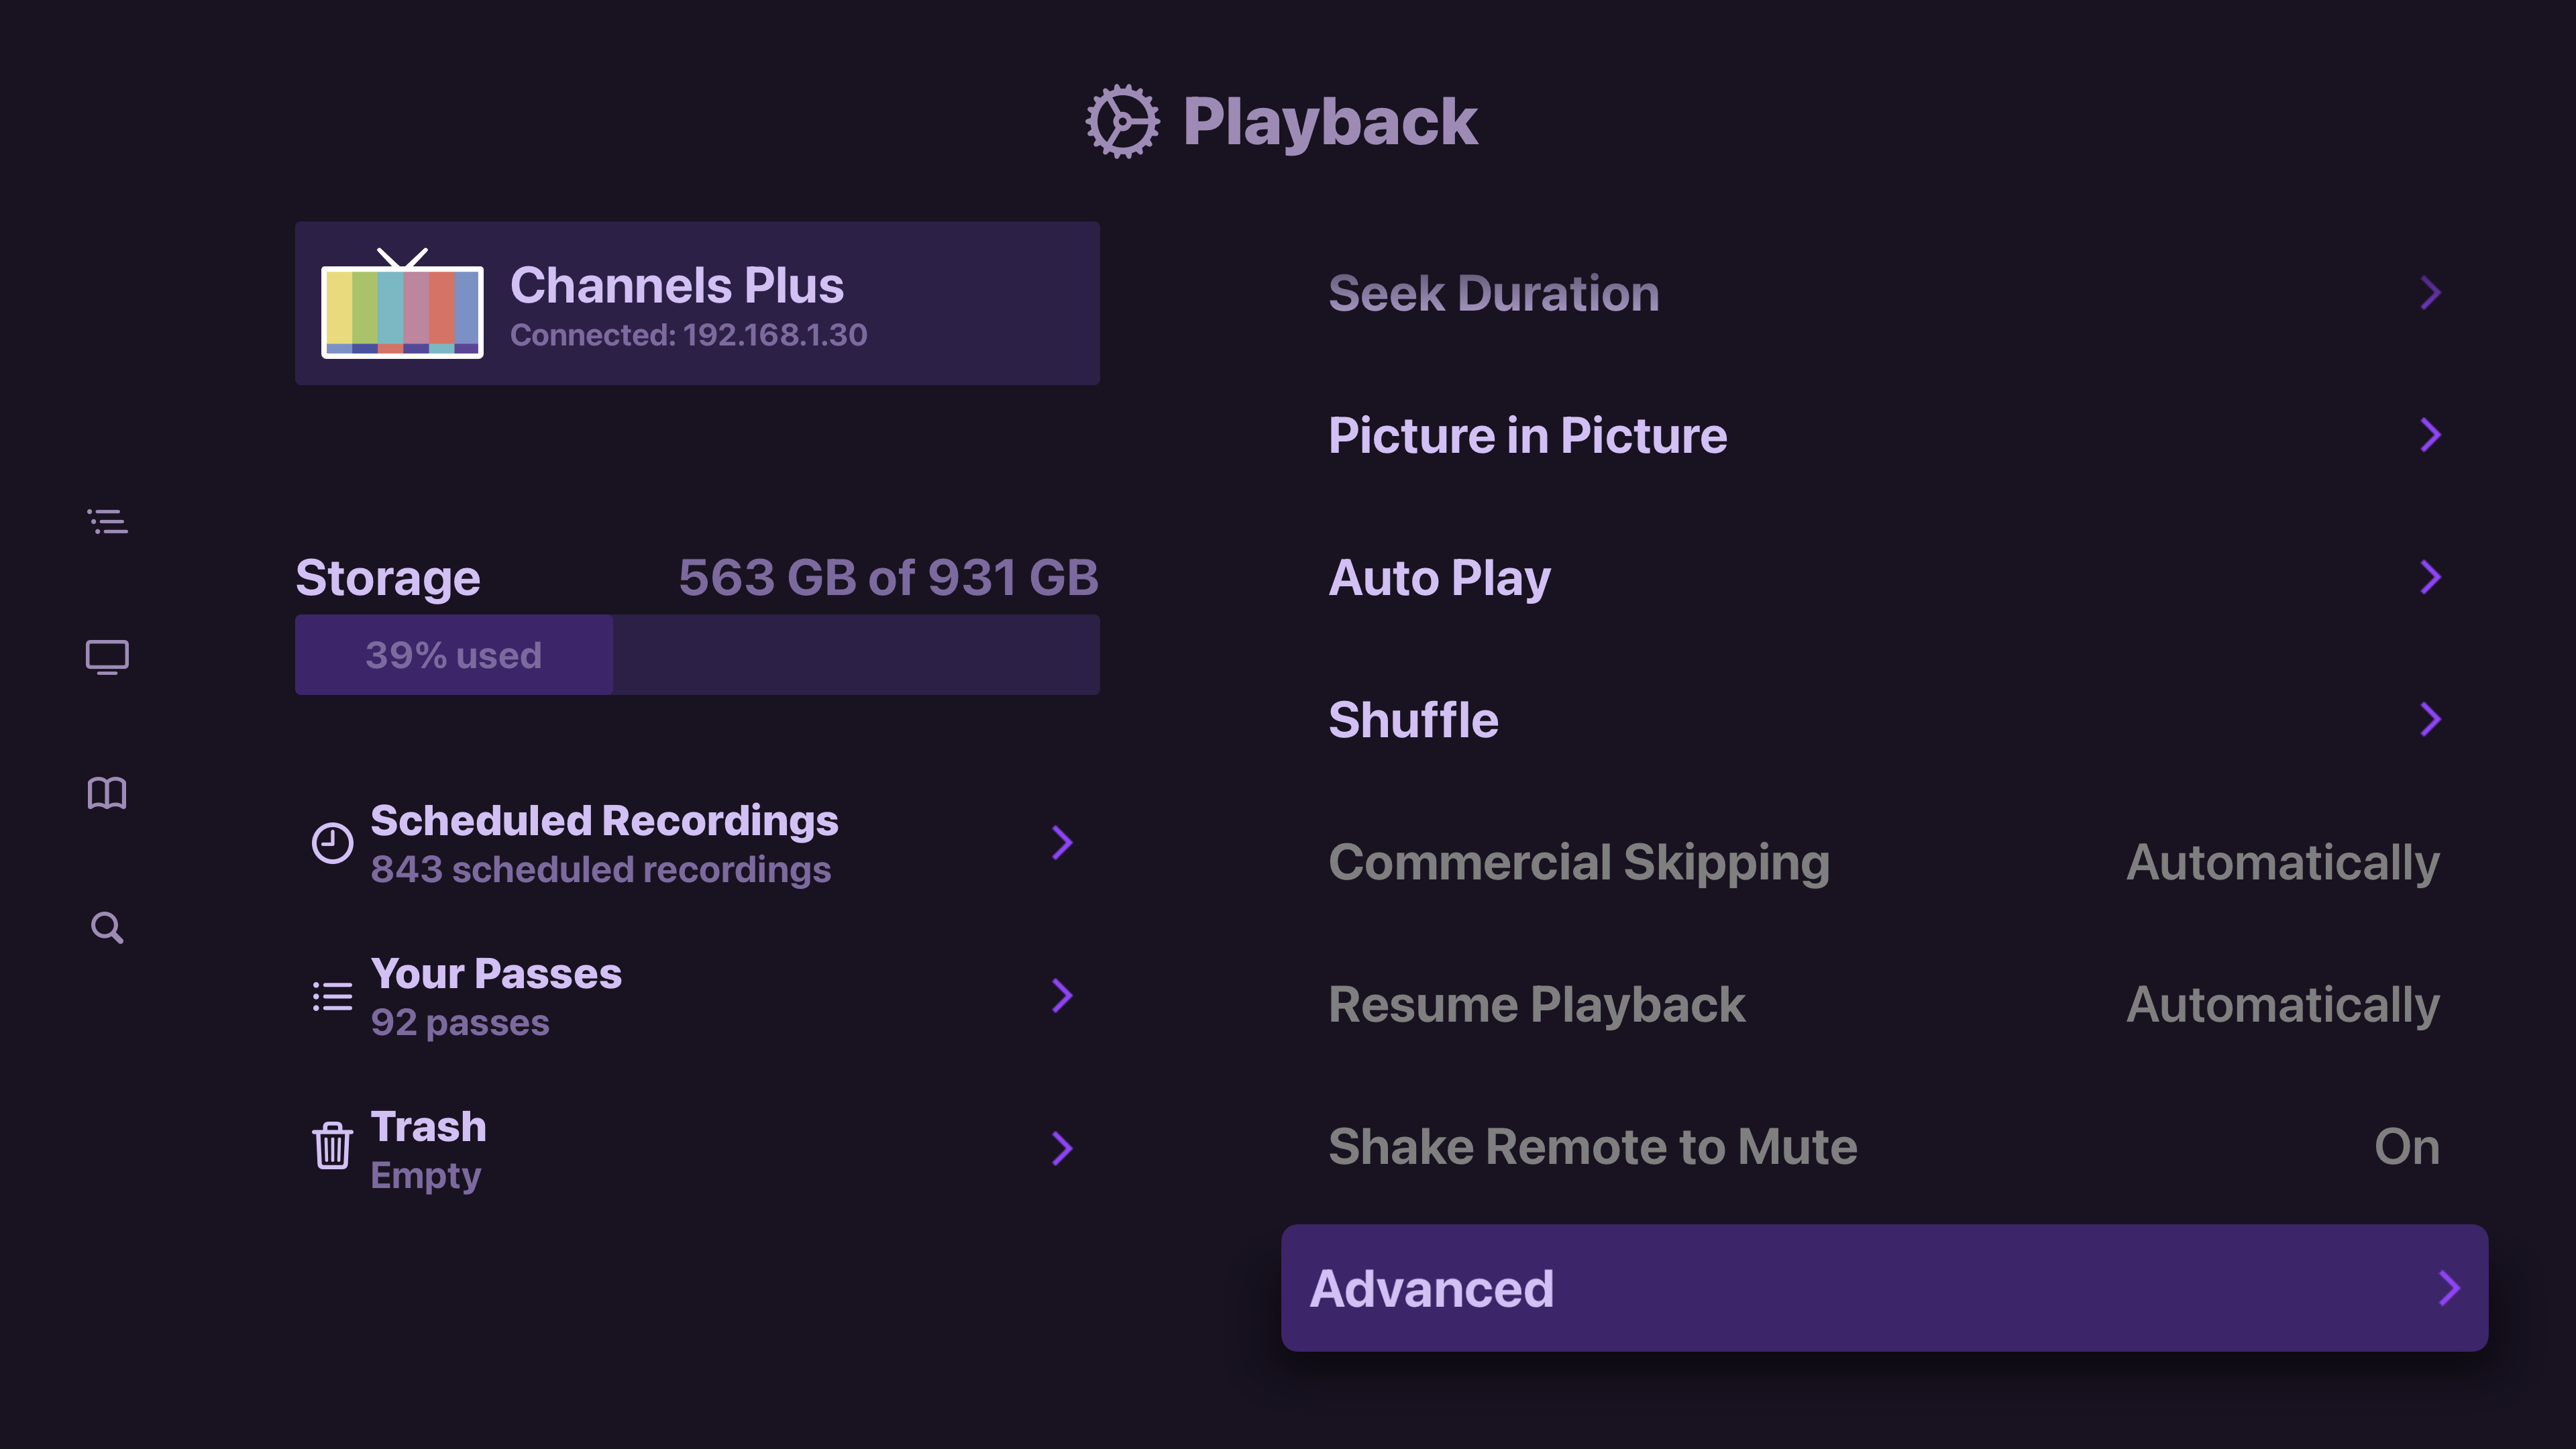Open the TV screen icon in sidebar

[x=107, y=657]
